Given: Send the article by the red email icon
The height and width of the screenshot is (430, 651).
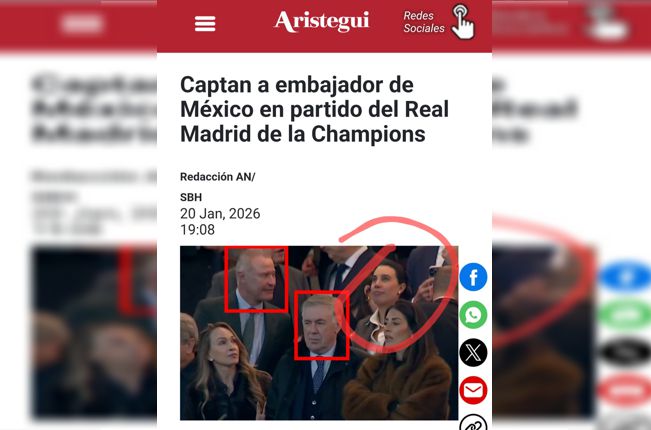Looking at the screenshot, I should 473,390.
